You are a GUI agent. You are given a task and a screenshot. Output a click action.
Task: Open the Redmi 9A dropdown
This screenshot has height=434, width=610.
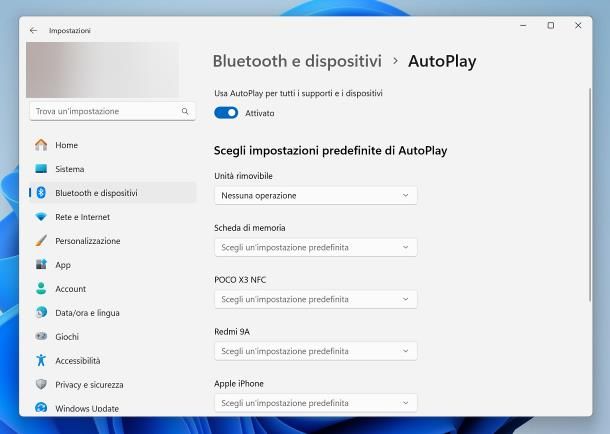coord(316,351)
